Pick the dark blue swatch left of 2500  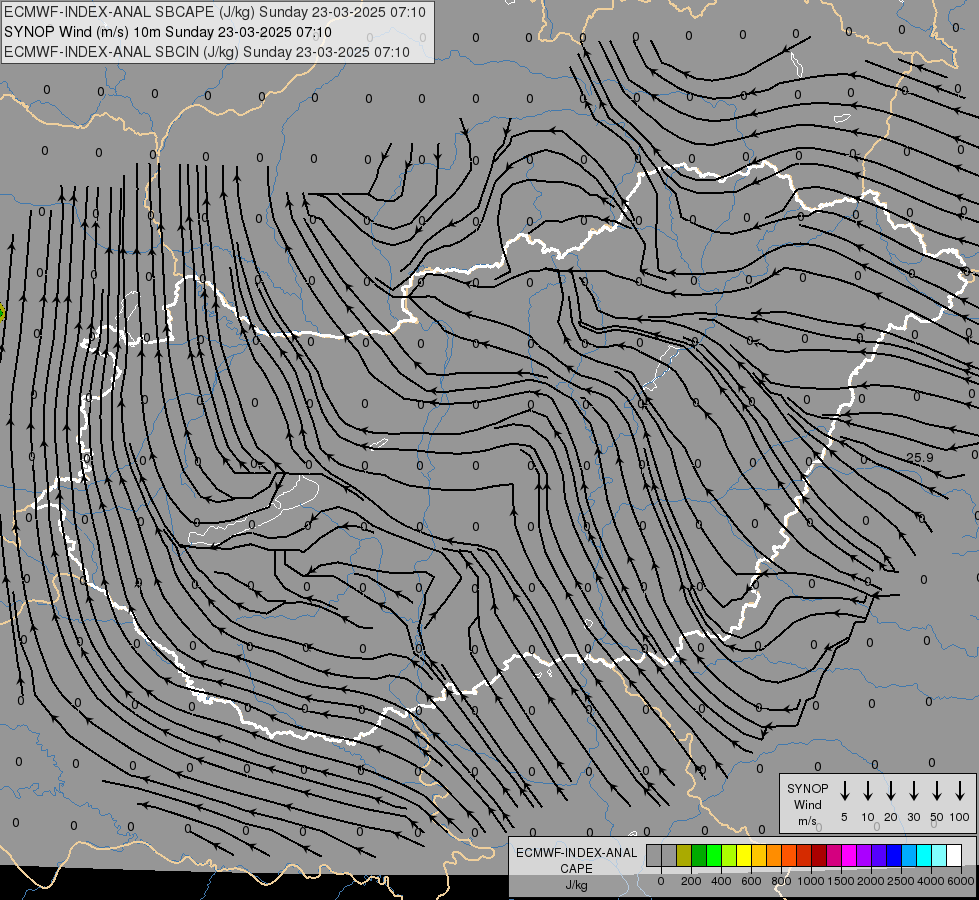tap(893, 855)
